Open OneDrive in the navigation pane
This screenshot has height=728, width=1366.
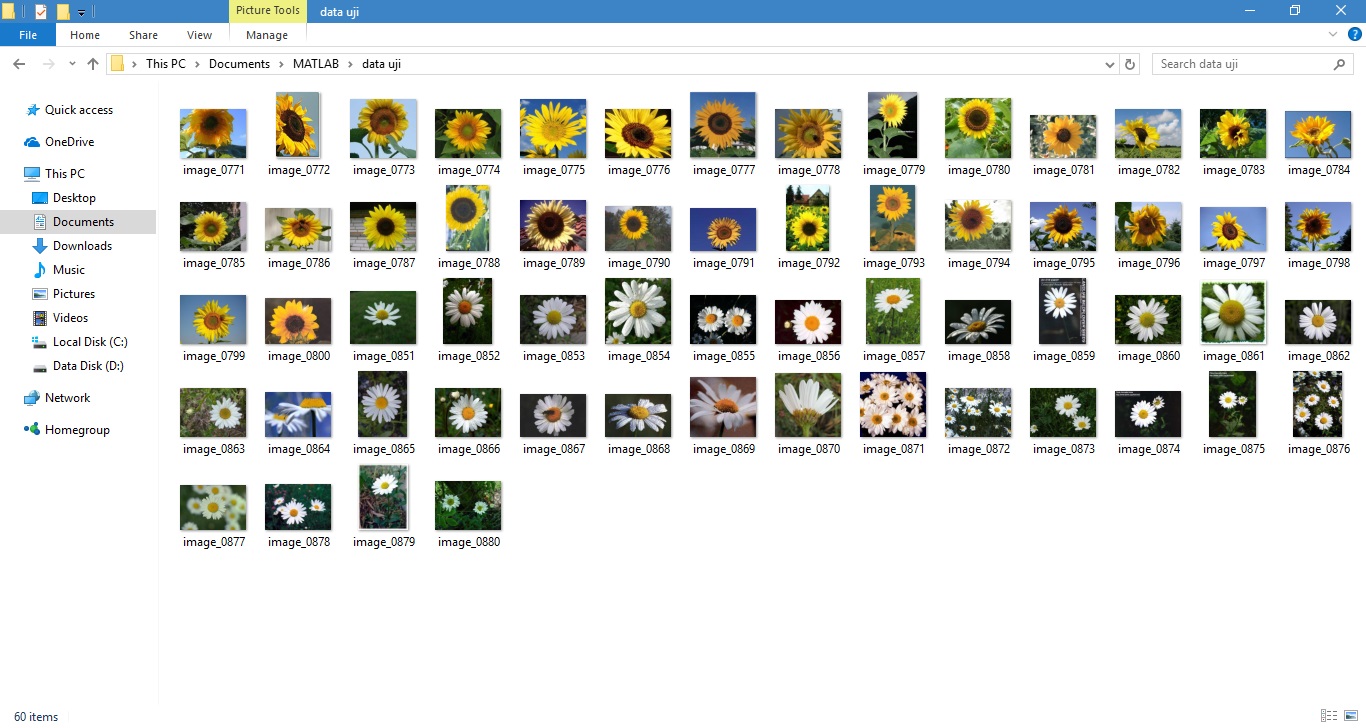[x=69, y=142]
